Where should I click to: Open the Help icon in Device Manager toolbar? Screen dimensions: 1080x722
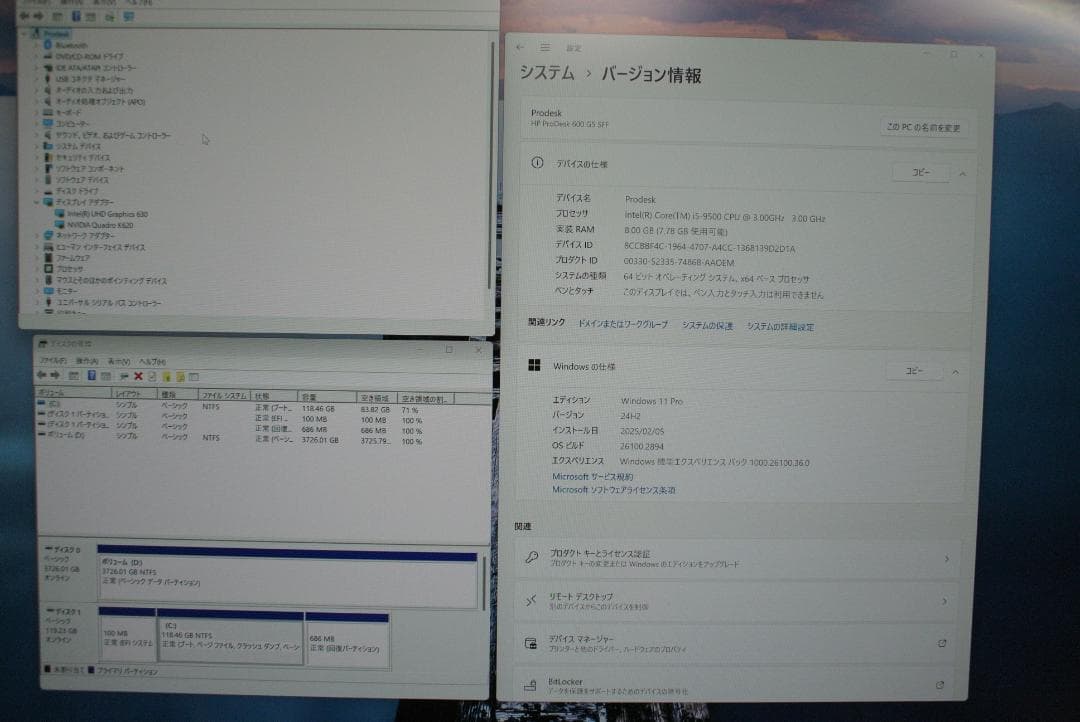77,17
